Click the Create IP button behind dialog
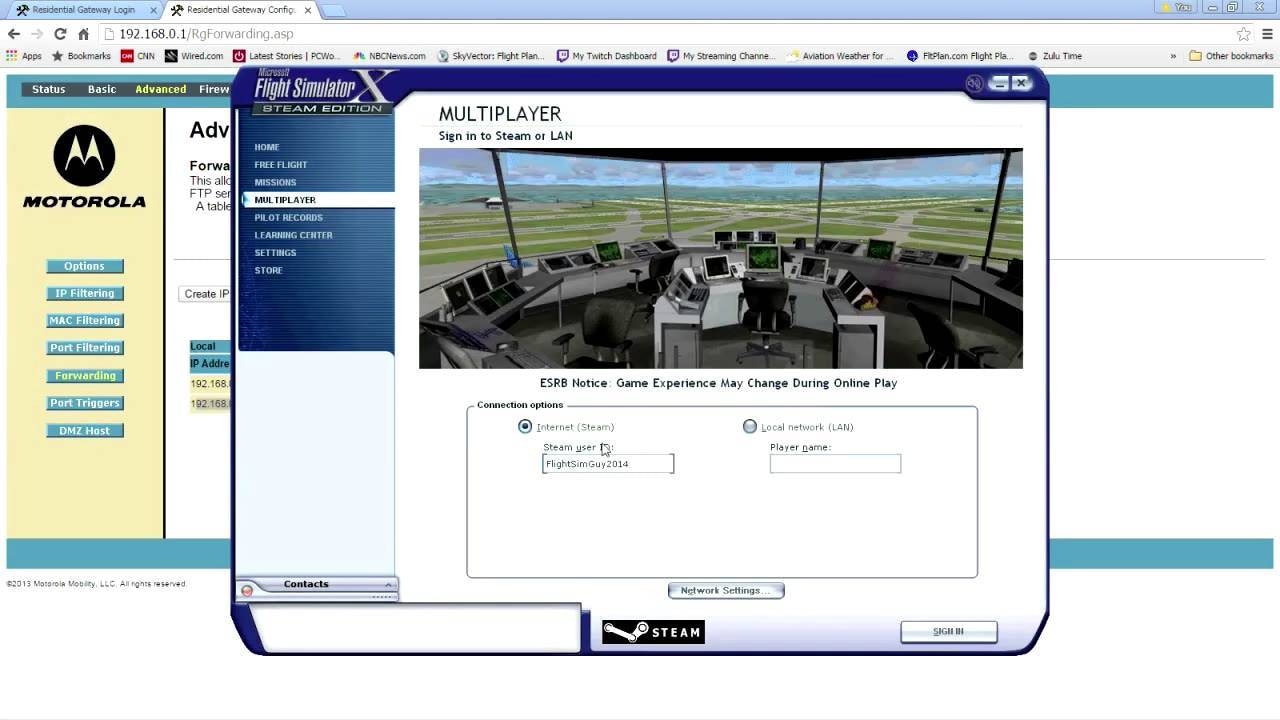This screenshot has height=720, width=1280. coord(205,294)
